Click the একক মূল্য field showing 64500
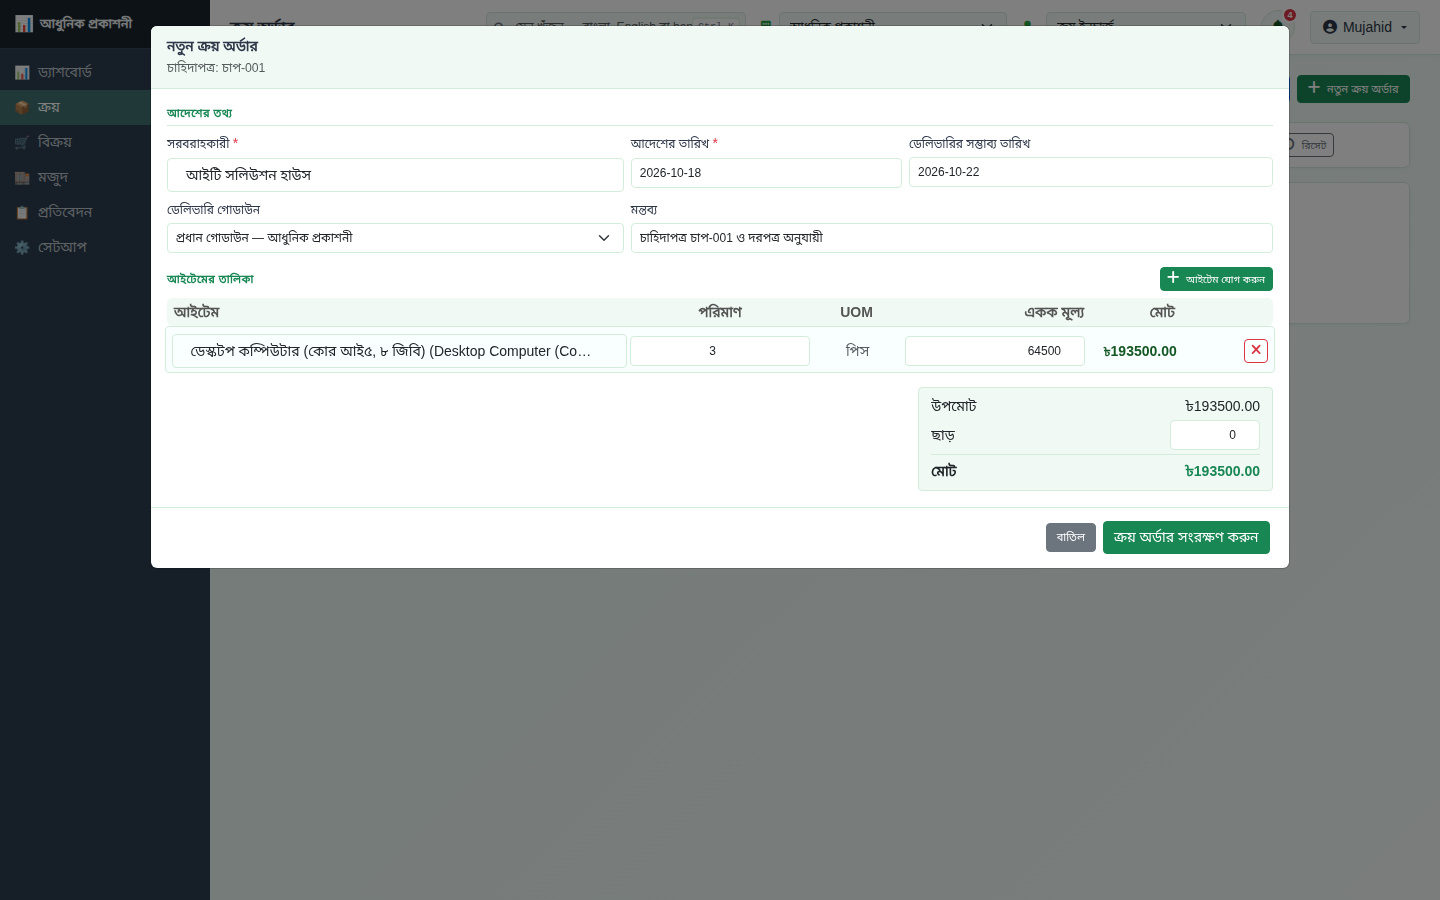1440x900 pixels. (995, 351)
